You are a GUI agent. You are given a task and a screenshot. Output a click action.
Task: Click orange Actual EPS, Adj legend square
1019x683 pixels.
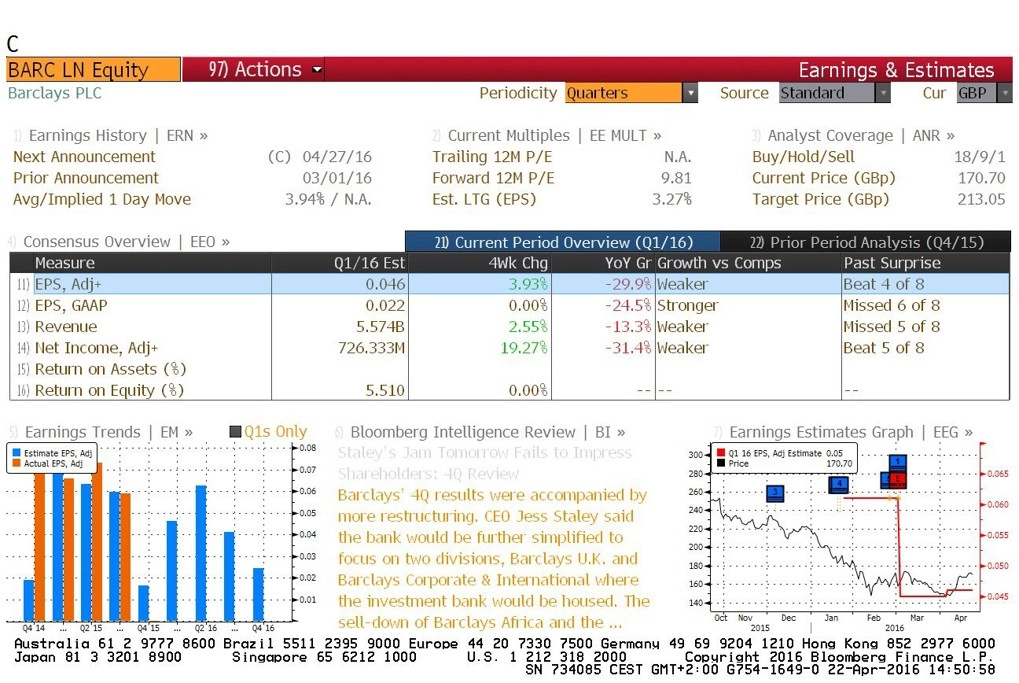tap(14, 464)
